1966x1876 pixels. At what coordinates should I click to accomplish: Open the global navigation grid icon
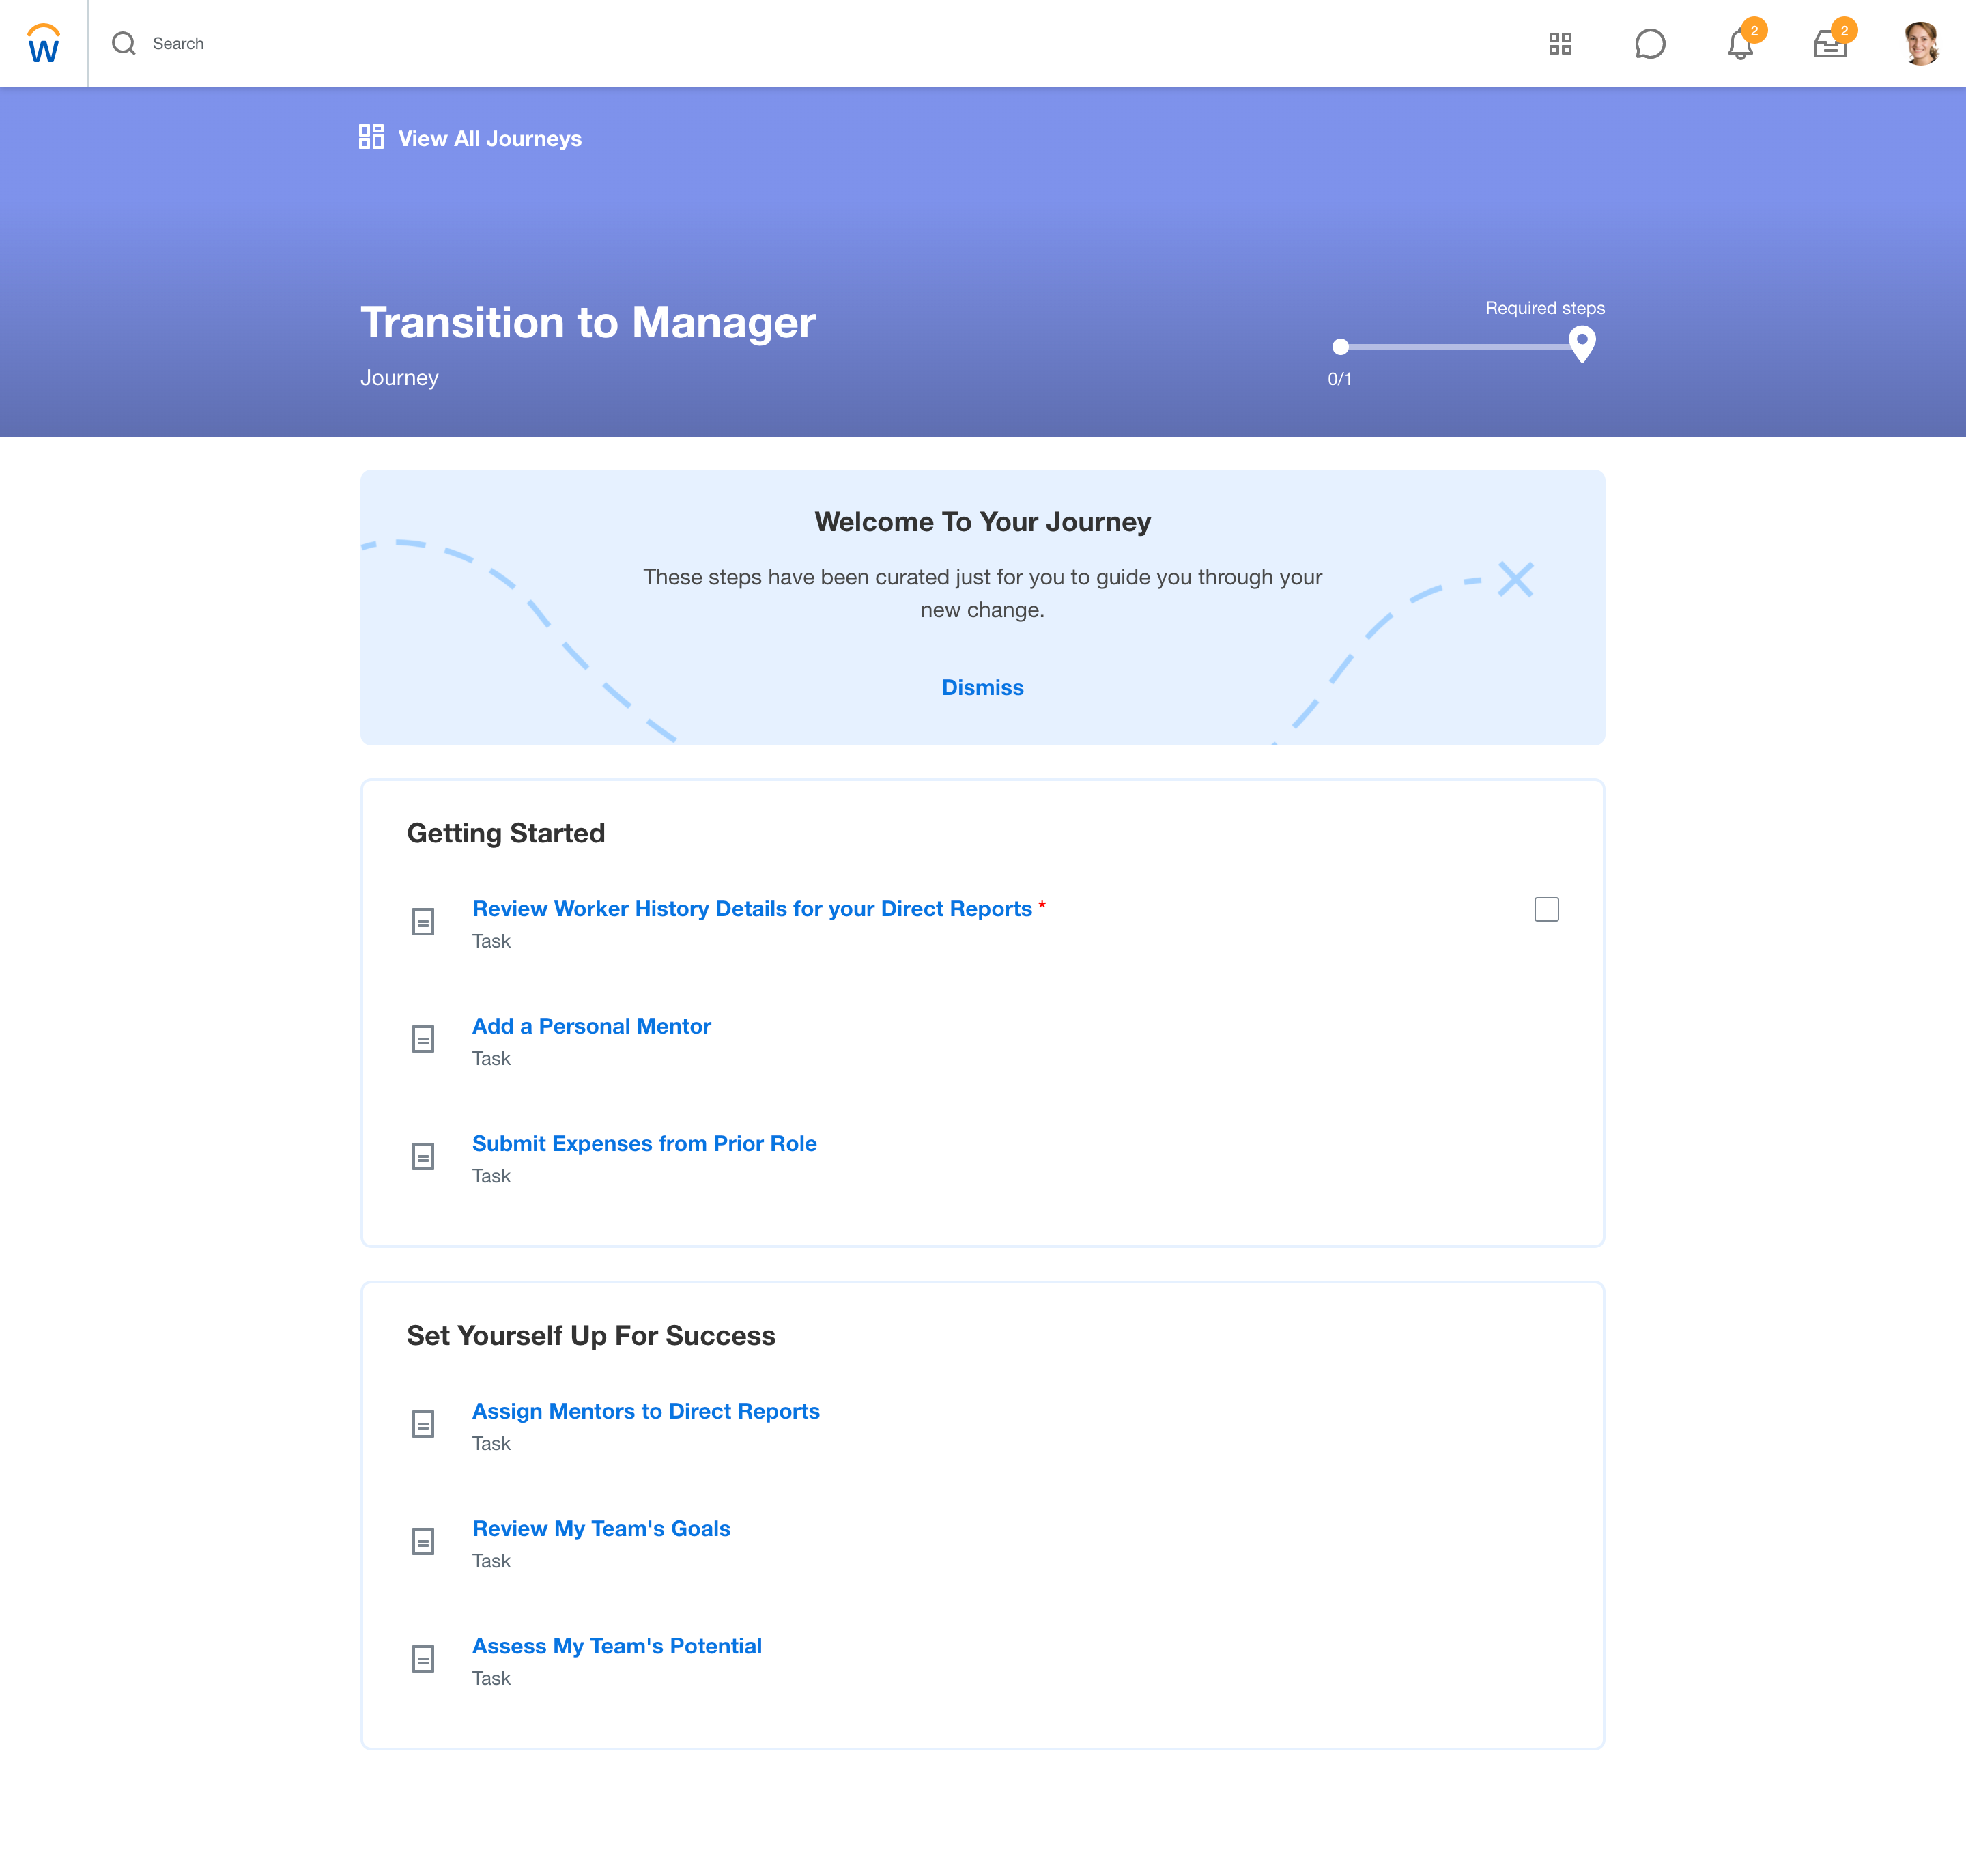(1561, 43)
